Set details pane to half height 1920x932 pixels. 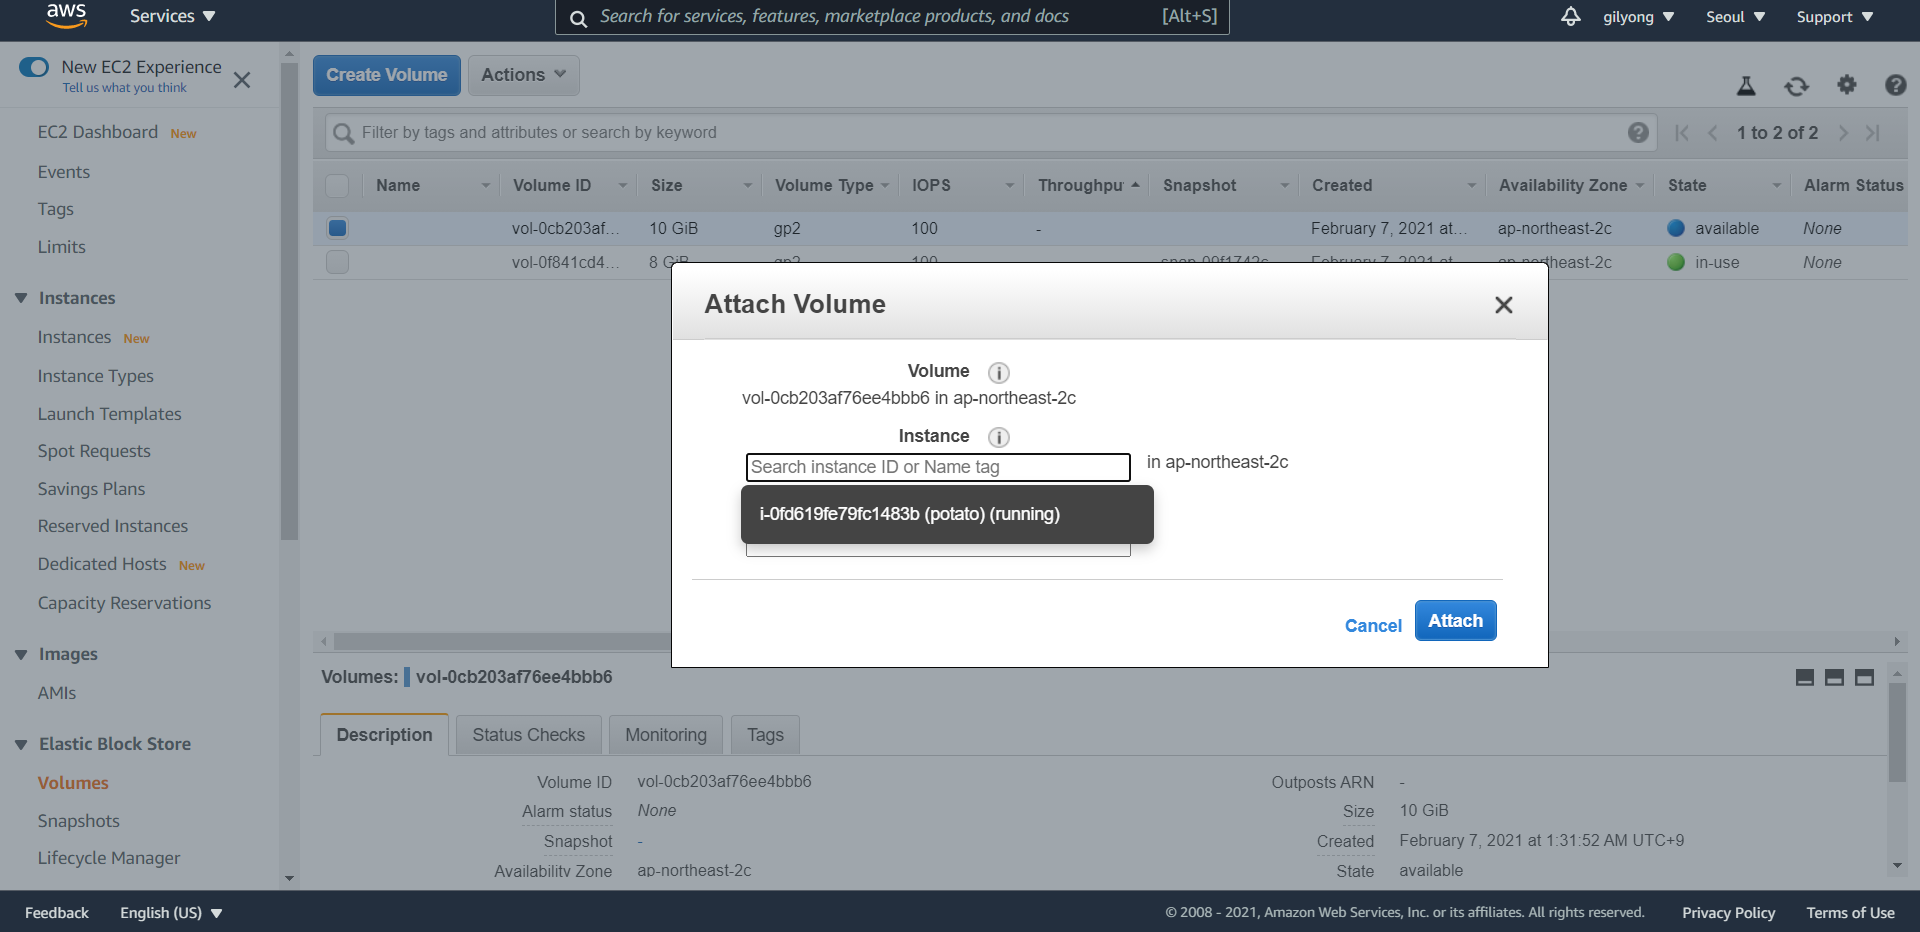1834,677
